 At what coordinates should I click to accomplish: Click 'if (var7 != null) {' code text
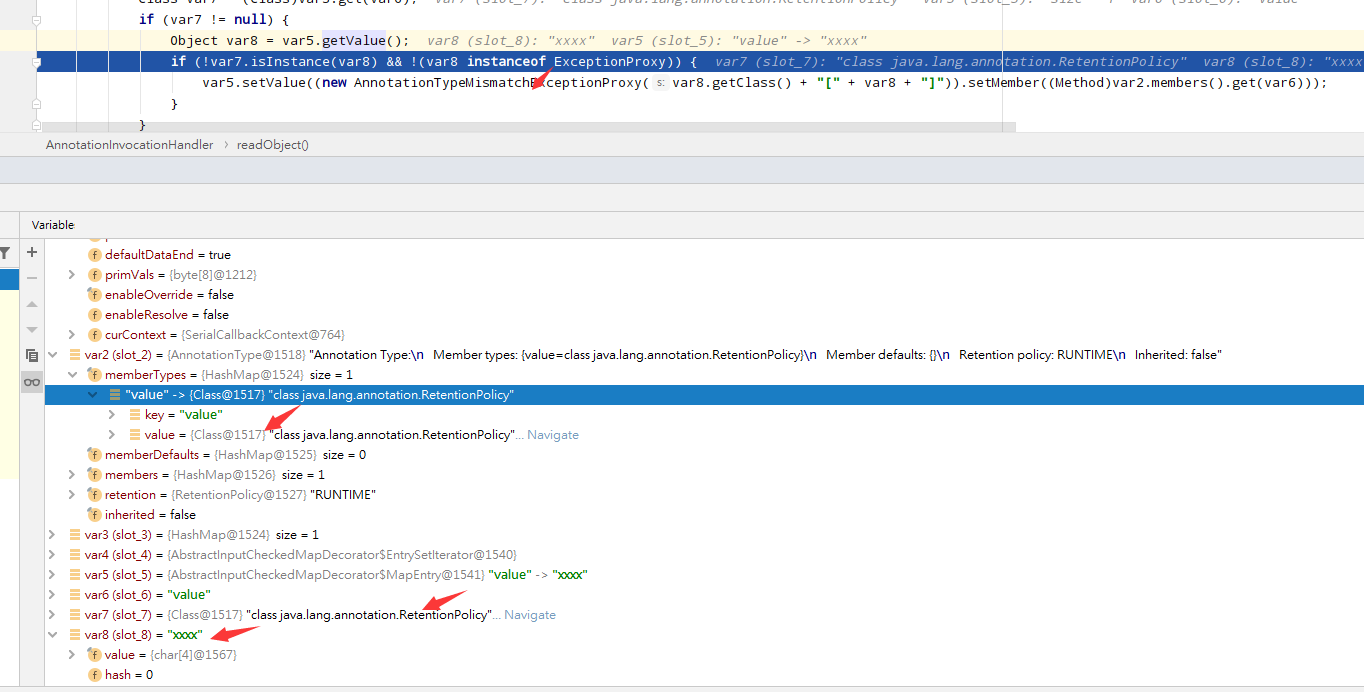[212, 20]
